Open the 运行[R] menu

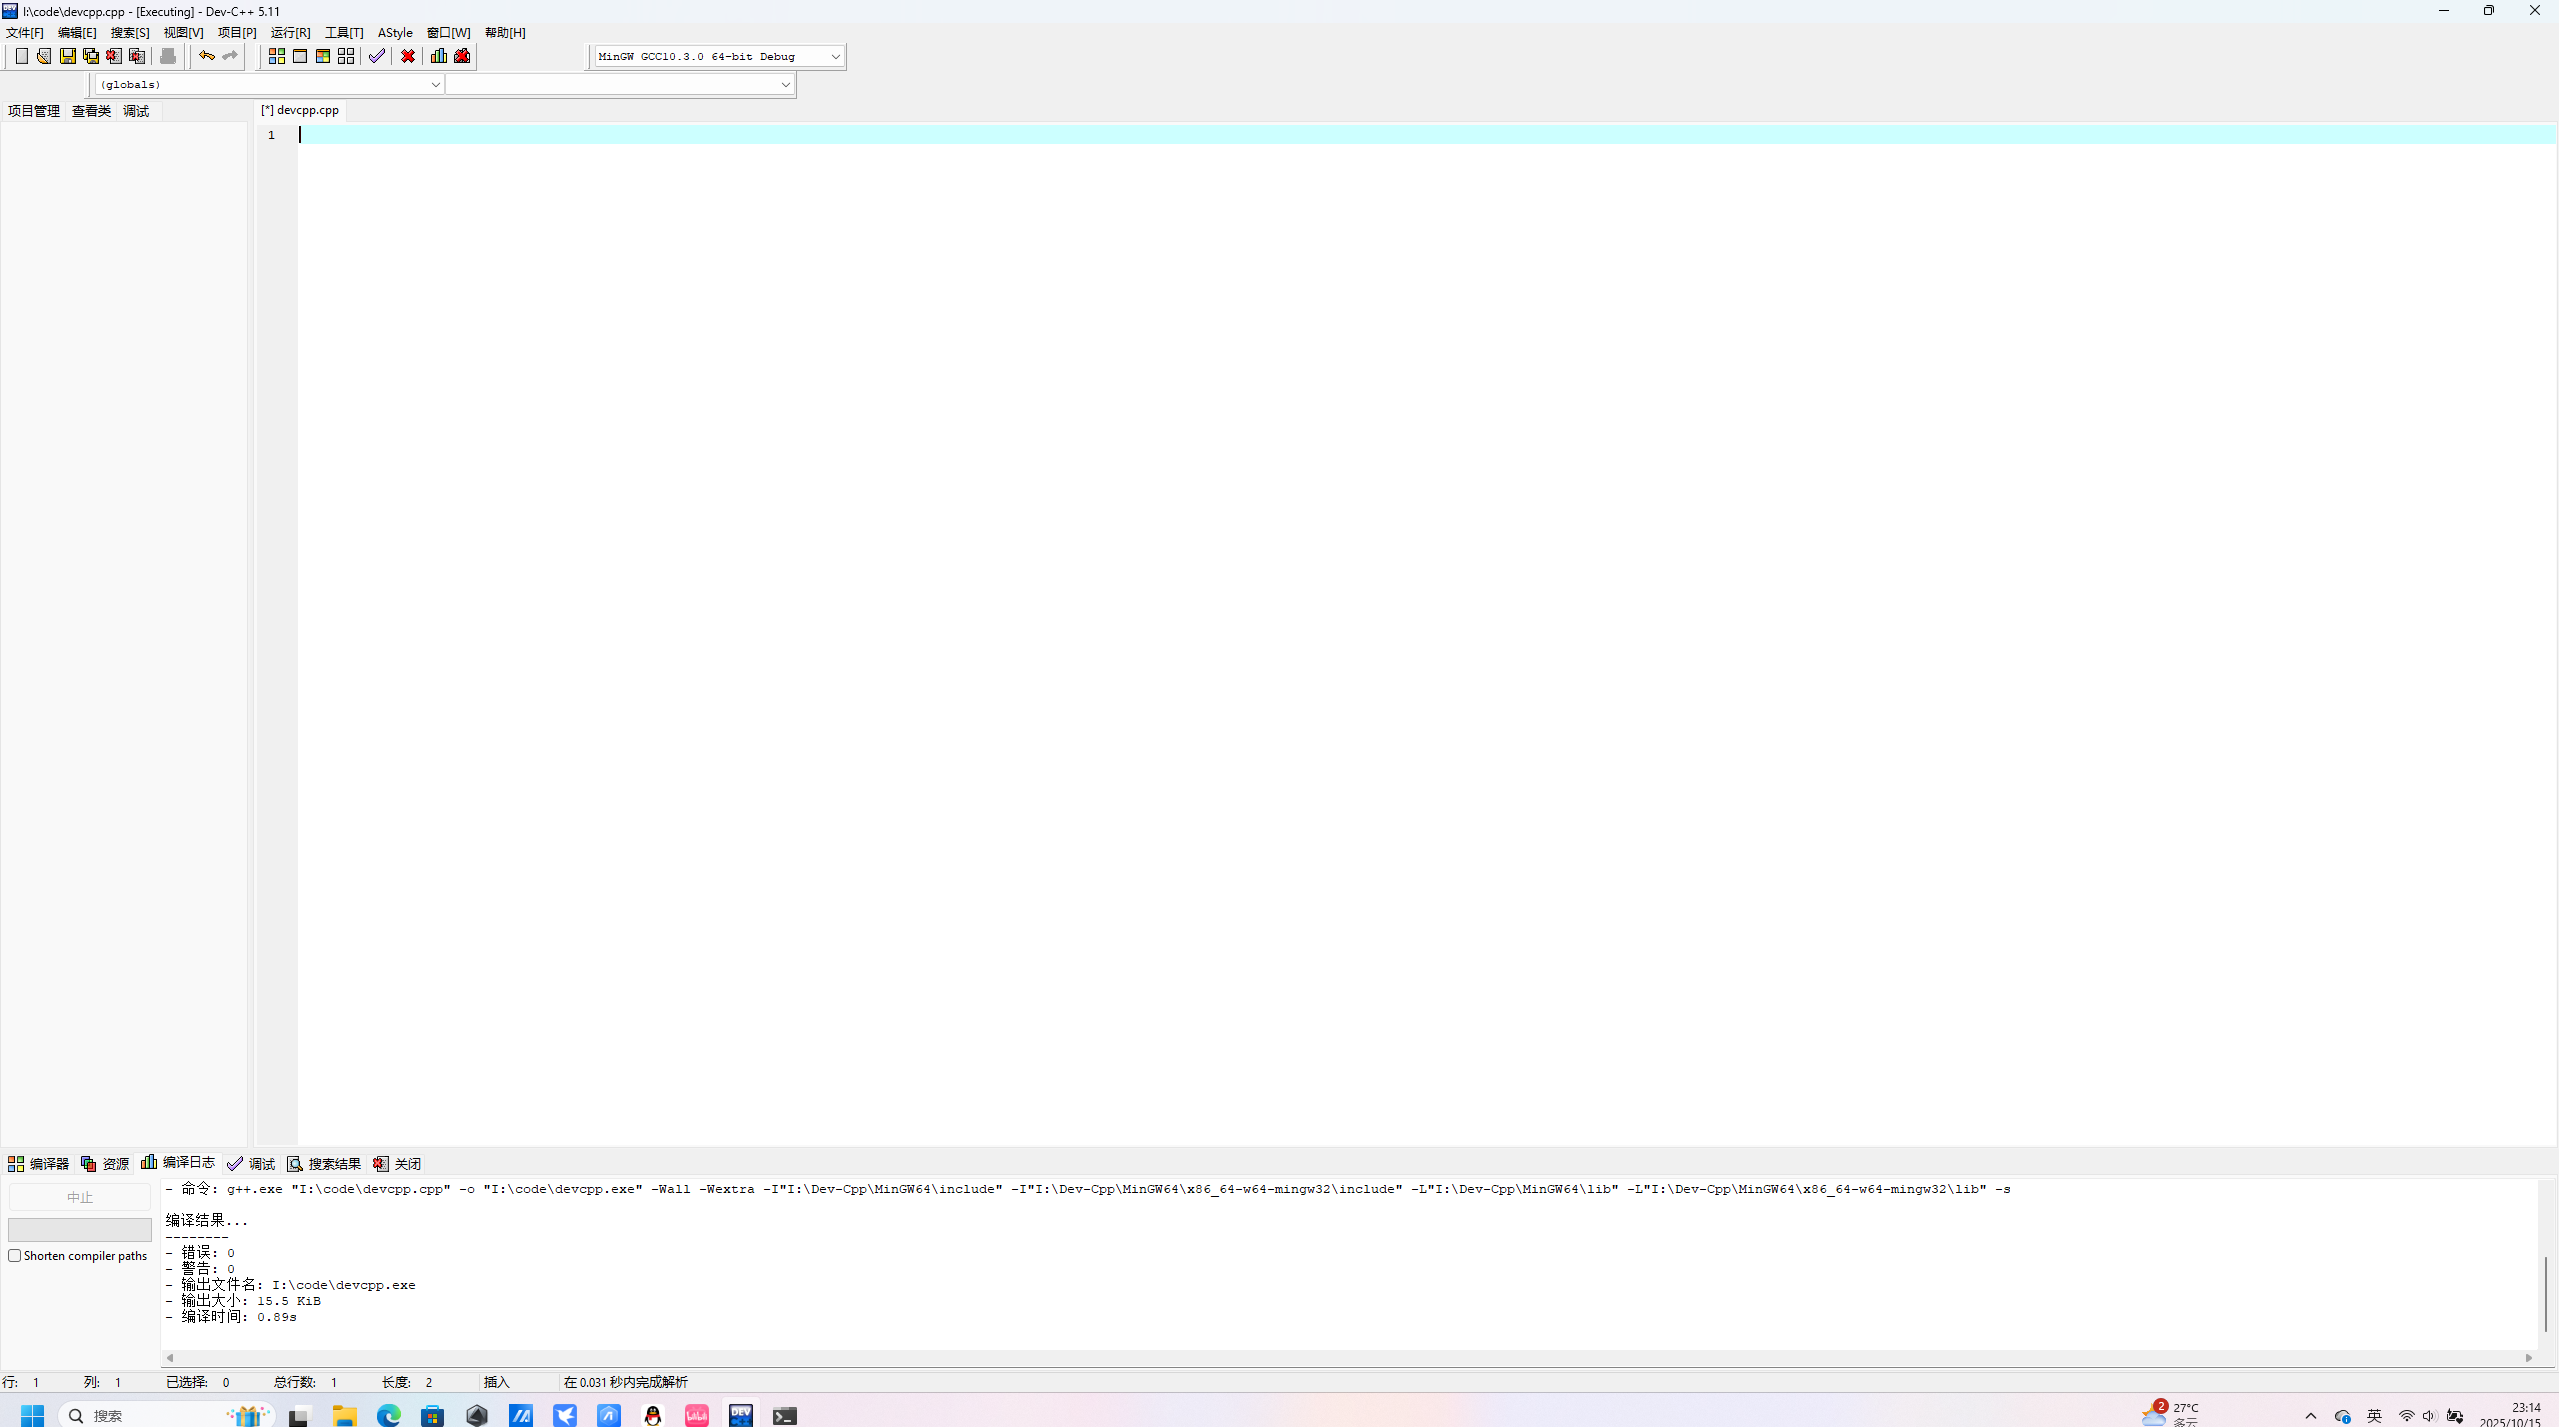(290, 32)
